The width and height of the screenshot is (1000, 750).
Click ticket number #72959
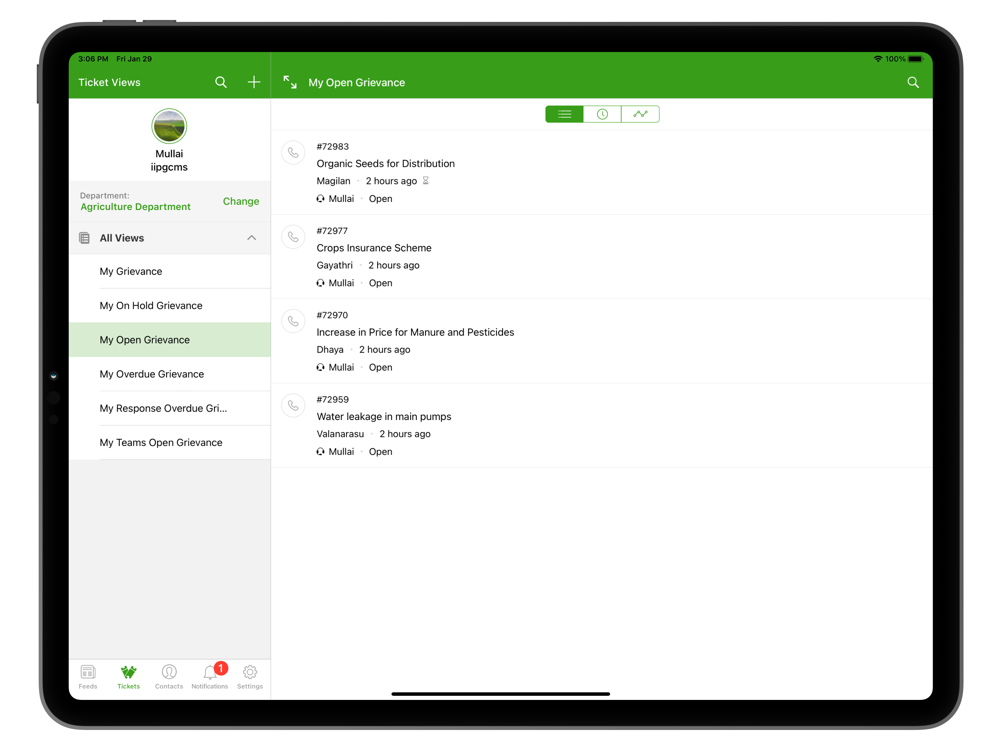[x=332, y=399]
